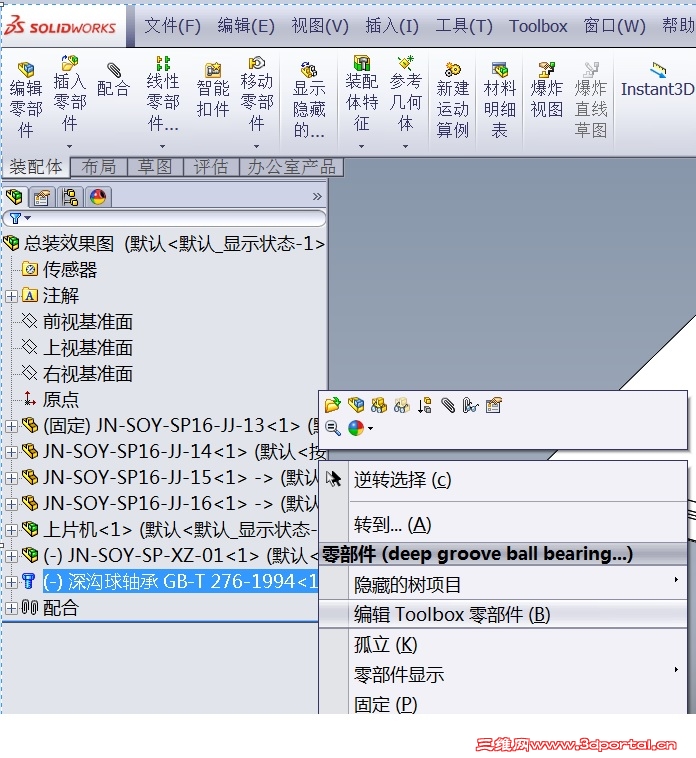Switch to the 评估 tab

pos(211,167)
